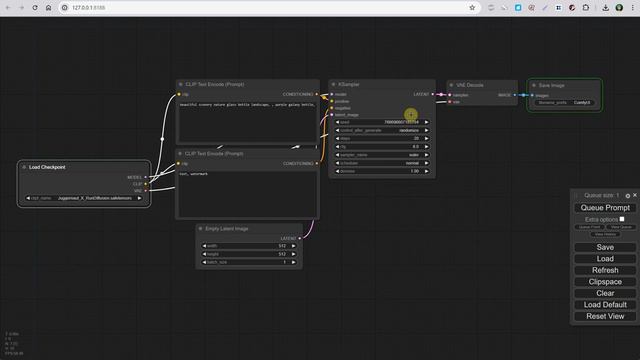This screenshot has height=360, width=640.
Task: Open the Chrome three-dot menu
Action: (x=632, y=8)
